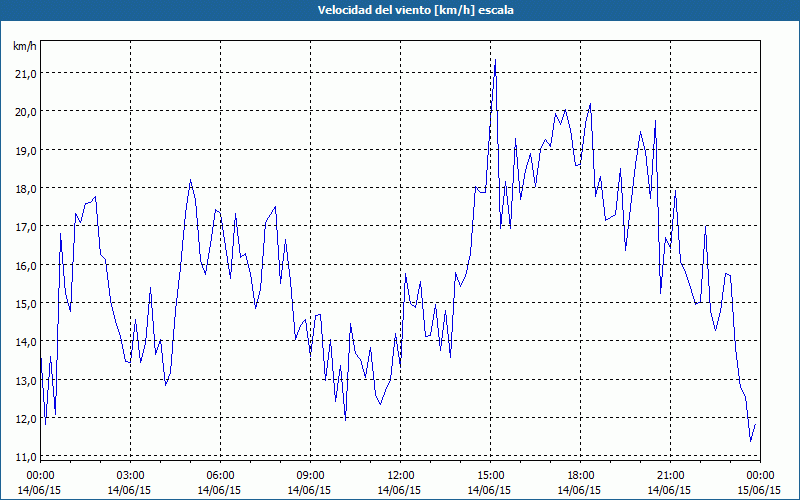
Task: Select the '11,0' y-axis value
Action: click(26, 457)
